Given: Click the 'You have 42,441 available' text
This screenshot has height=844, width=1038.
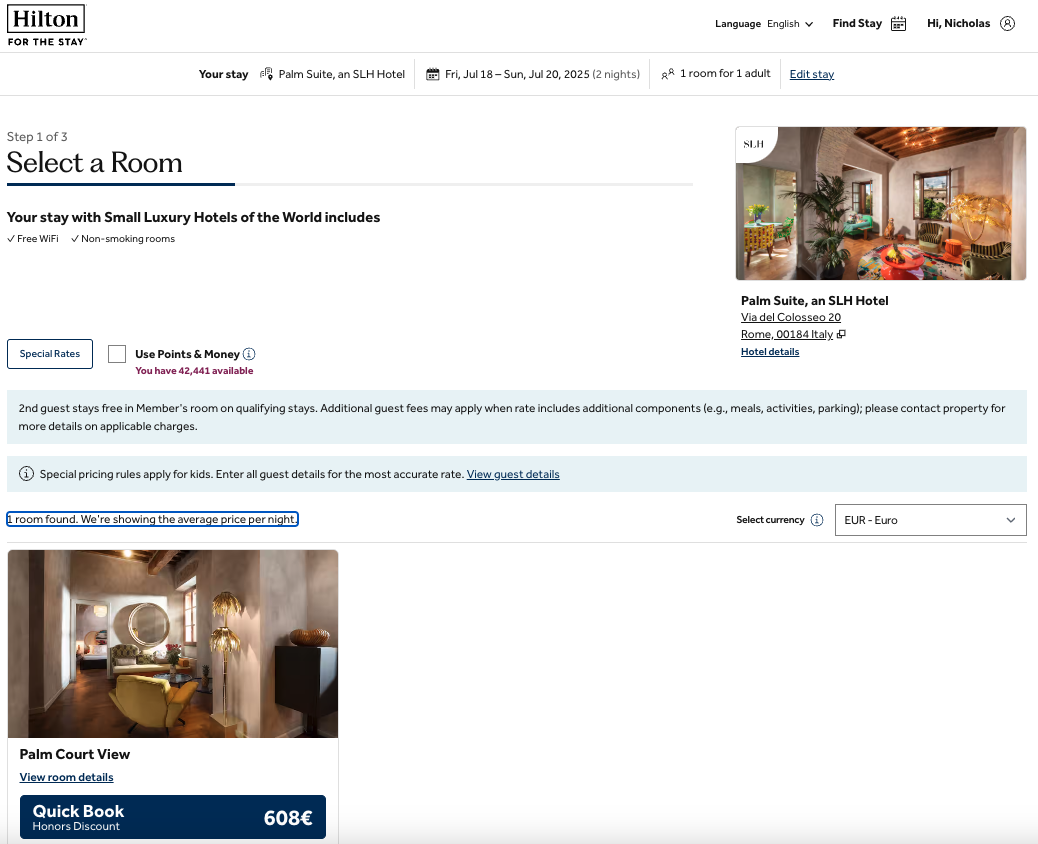Looking at the screenshot, I should click(x=194, y=371).
